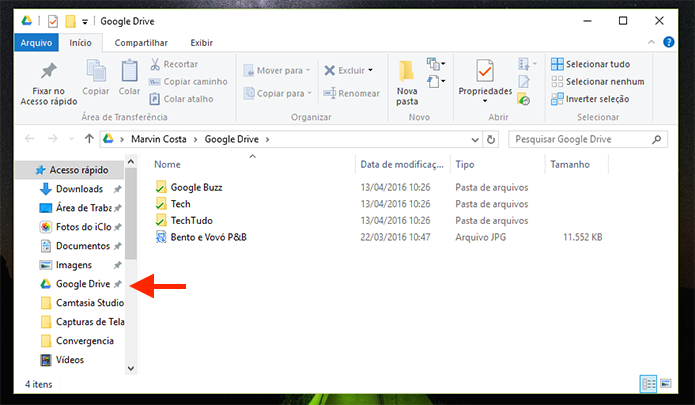Expand Propriedades dropdown arrow
The height and width of the screenshot is (405, 695).
coord(485,101)
